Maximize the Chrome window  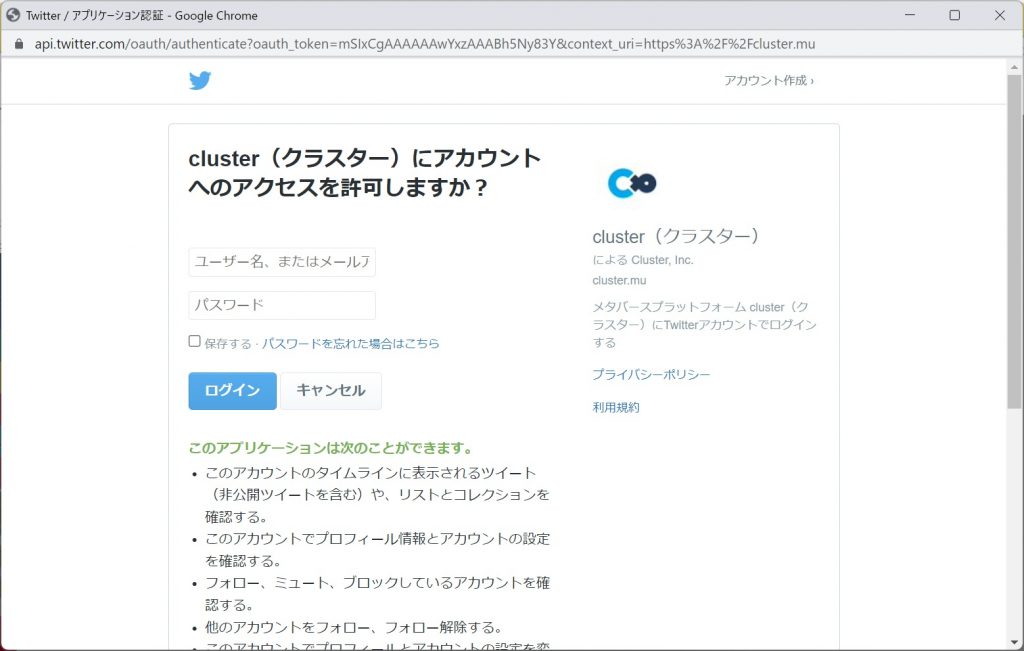[954, 14]
